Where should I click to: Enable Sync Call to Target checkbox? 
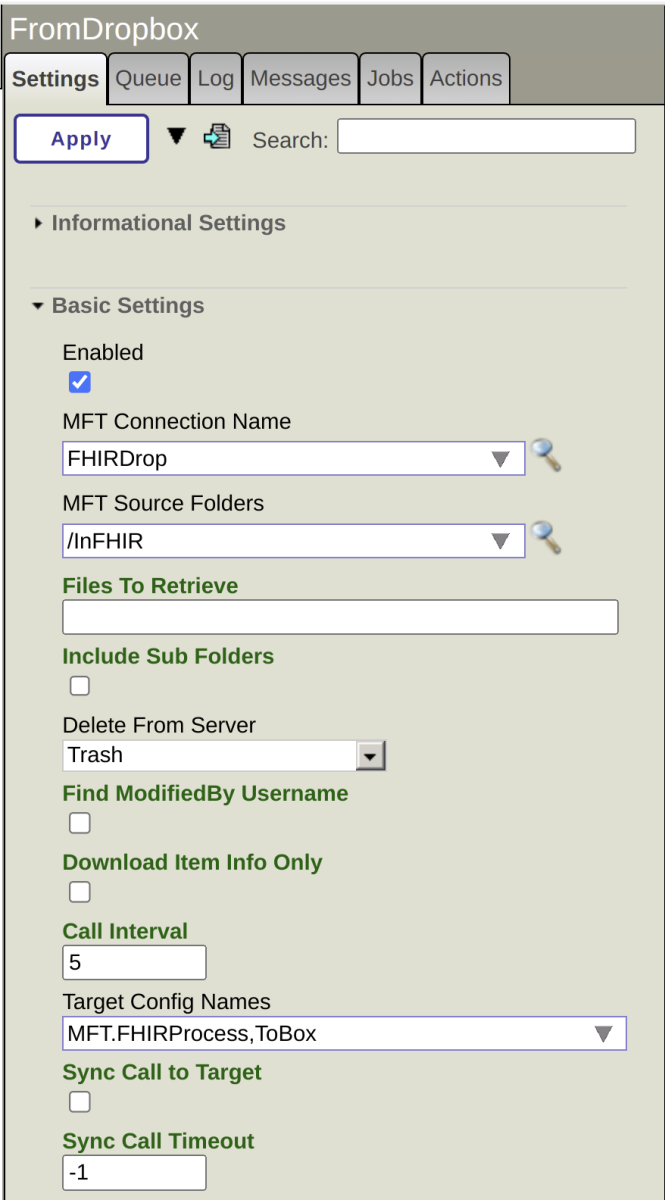point(79,1102)
